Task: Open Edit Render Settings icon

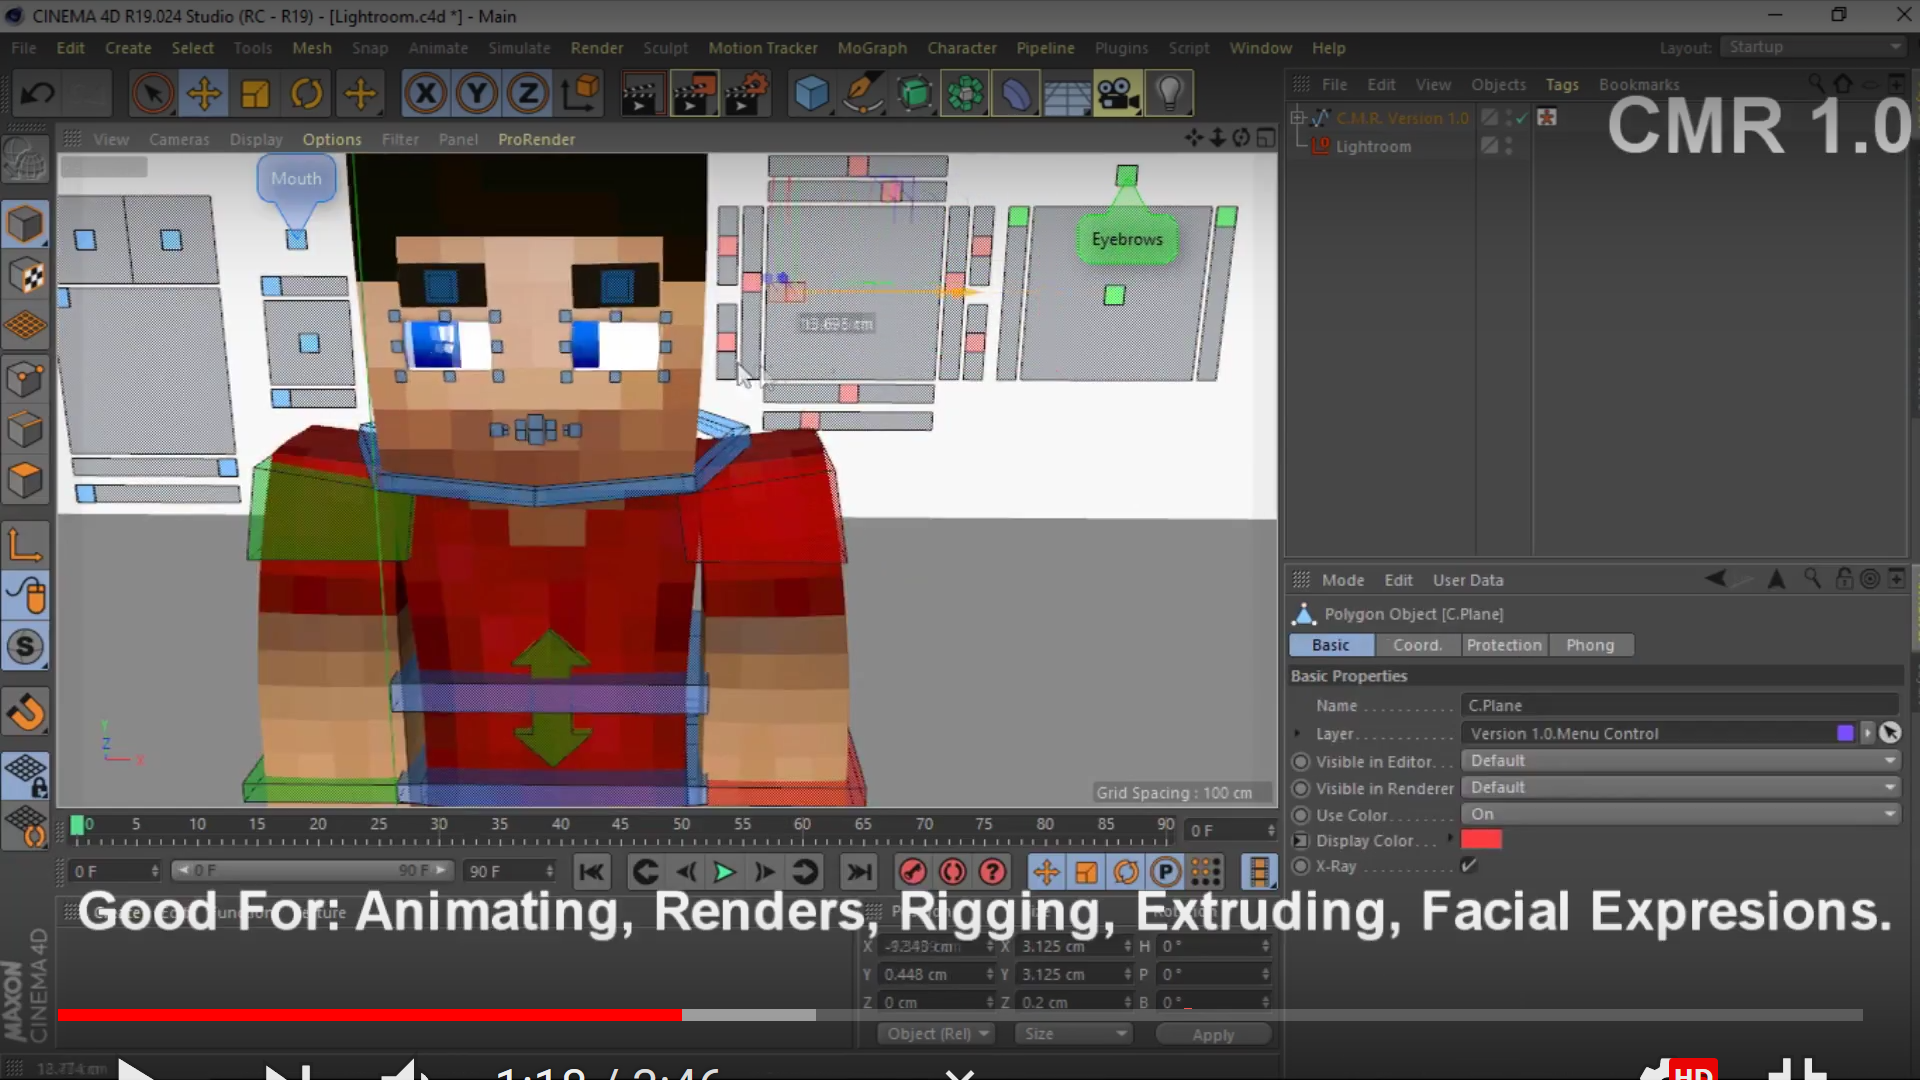Action: 746,94
